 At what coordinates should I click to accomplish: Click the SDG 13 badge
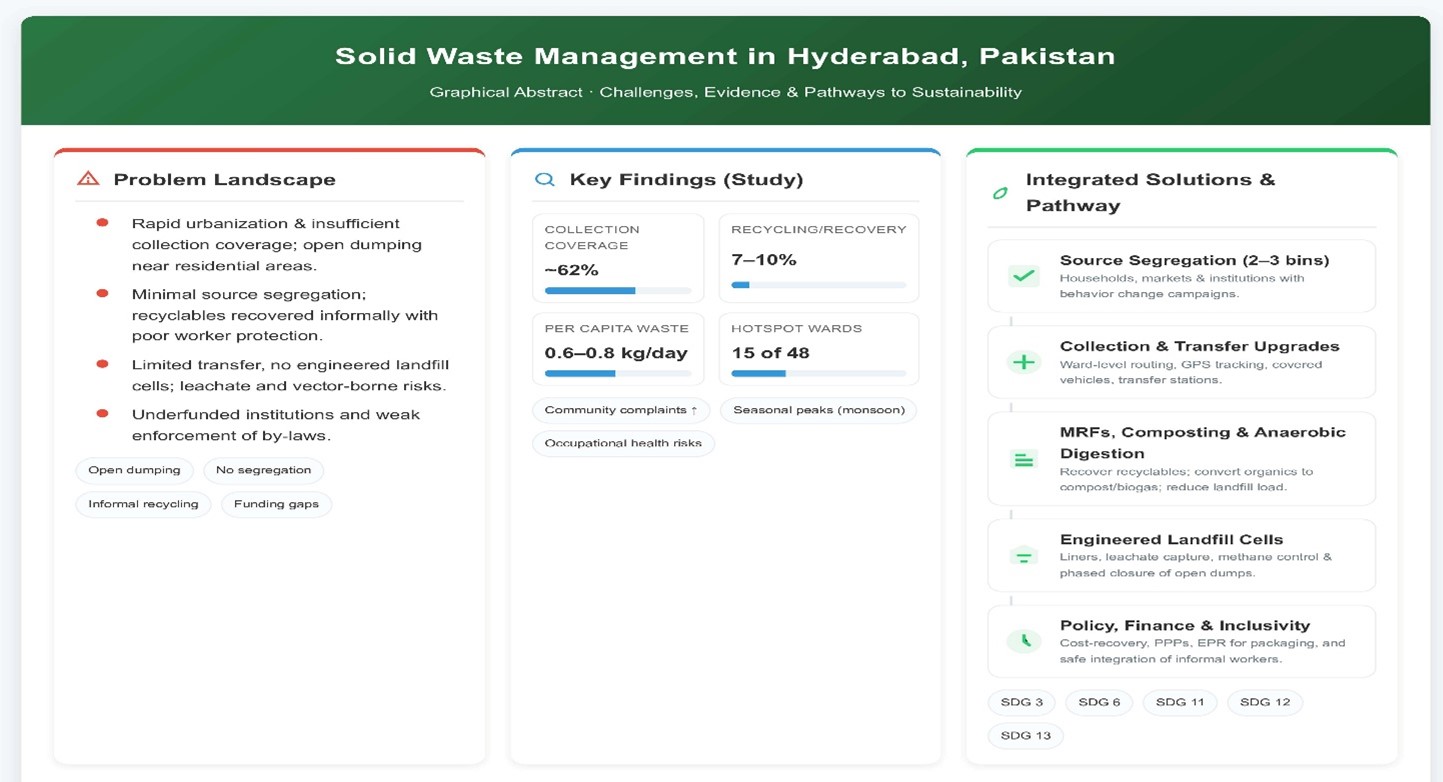pos(1025,736)
